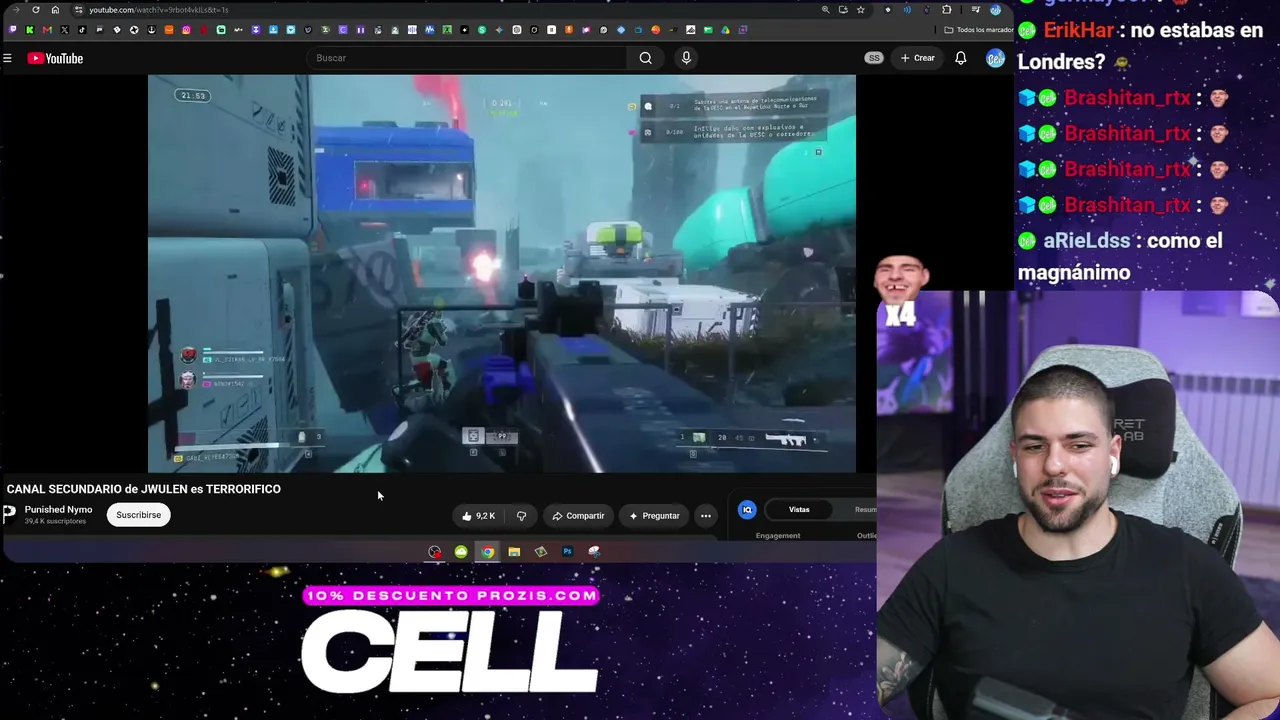Select the Vistas tab
This screenshot has width=1280, height=720.
pos(799,510)
